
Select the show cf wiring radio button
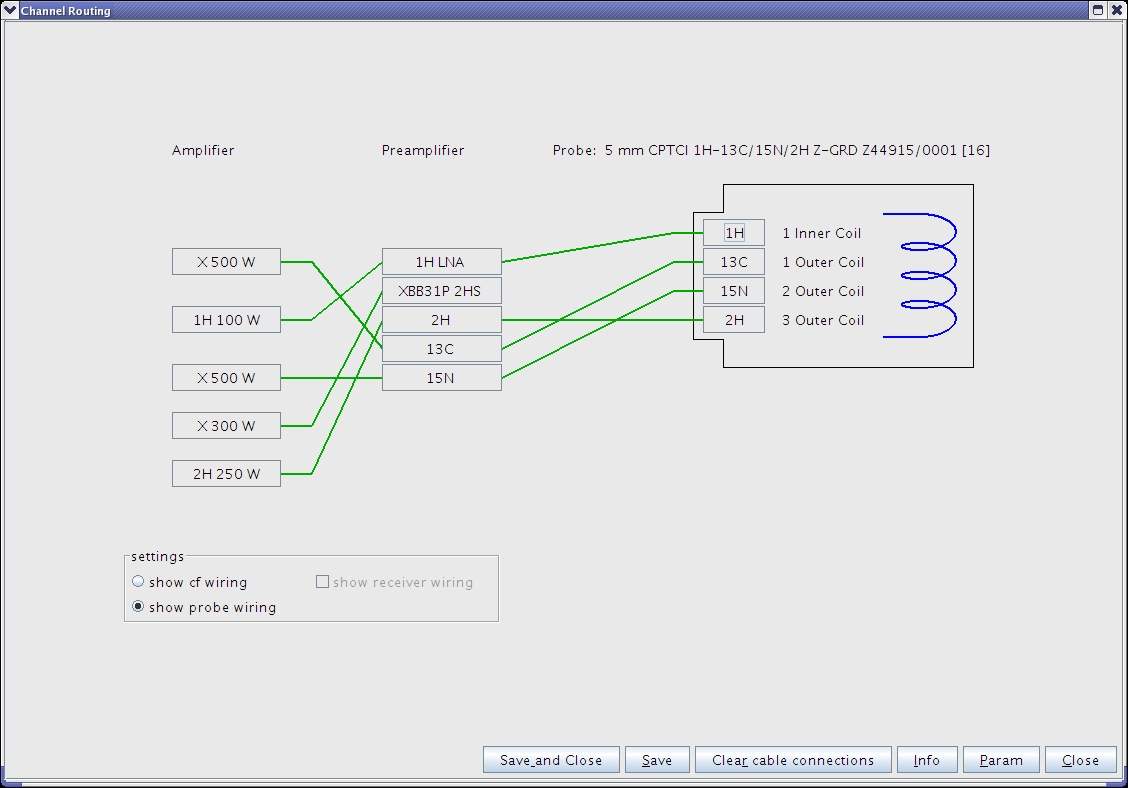[139, 582]
